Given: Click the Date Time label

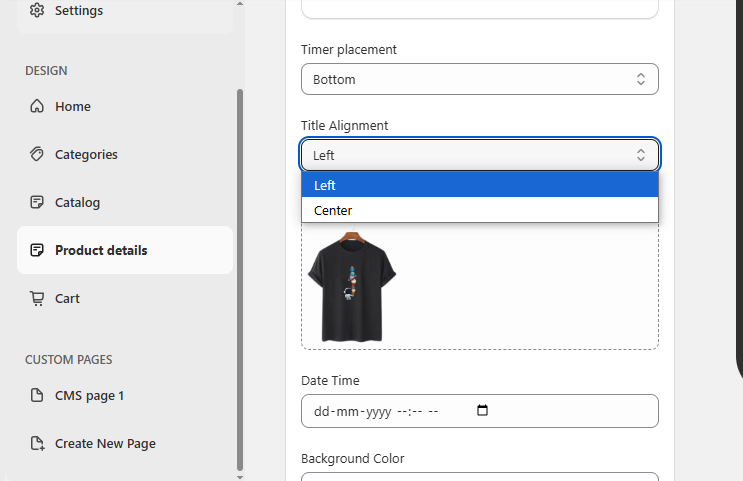Looking at the screenshot, I should tap(330, 381).
